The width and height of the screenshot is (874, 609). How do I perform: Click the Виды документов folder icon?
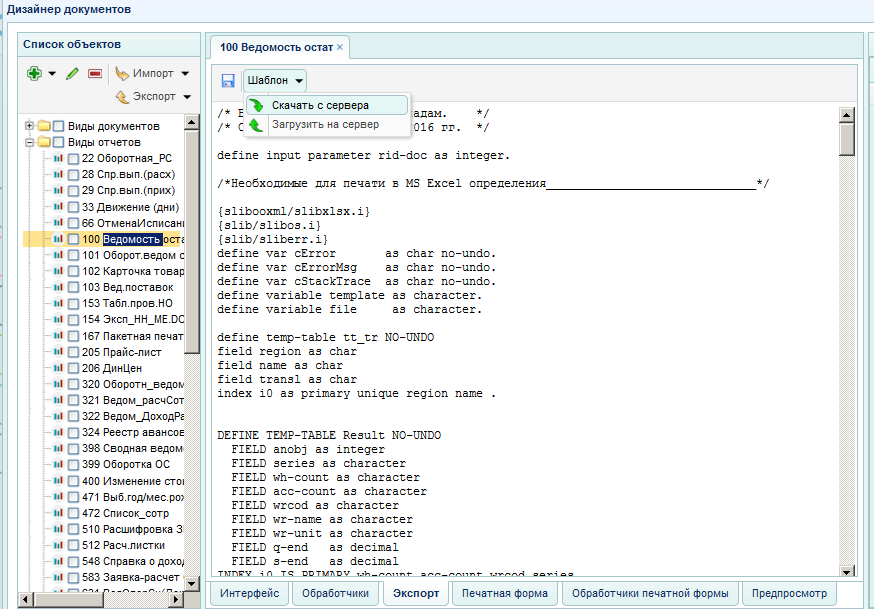[x=44, y=126]
